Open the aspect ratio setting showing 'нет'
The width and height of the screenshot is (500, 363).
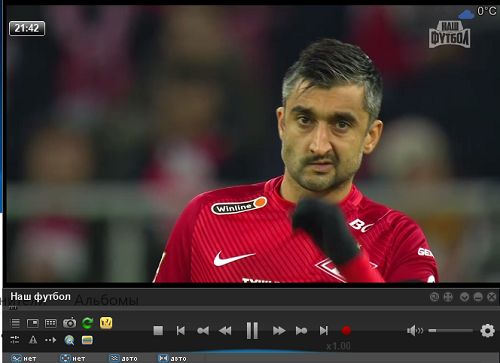point(72,358)
